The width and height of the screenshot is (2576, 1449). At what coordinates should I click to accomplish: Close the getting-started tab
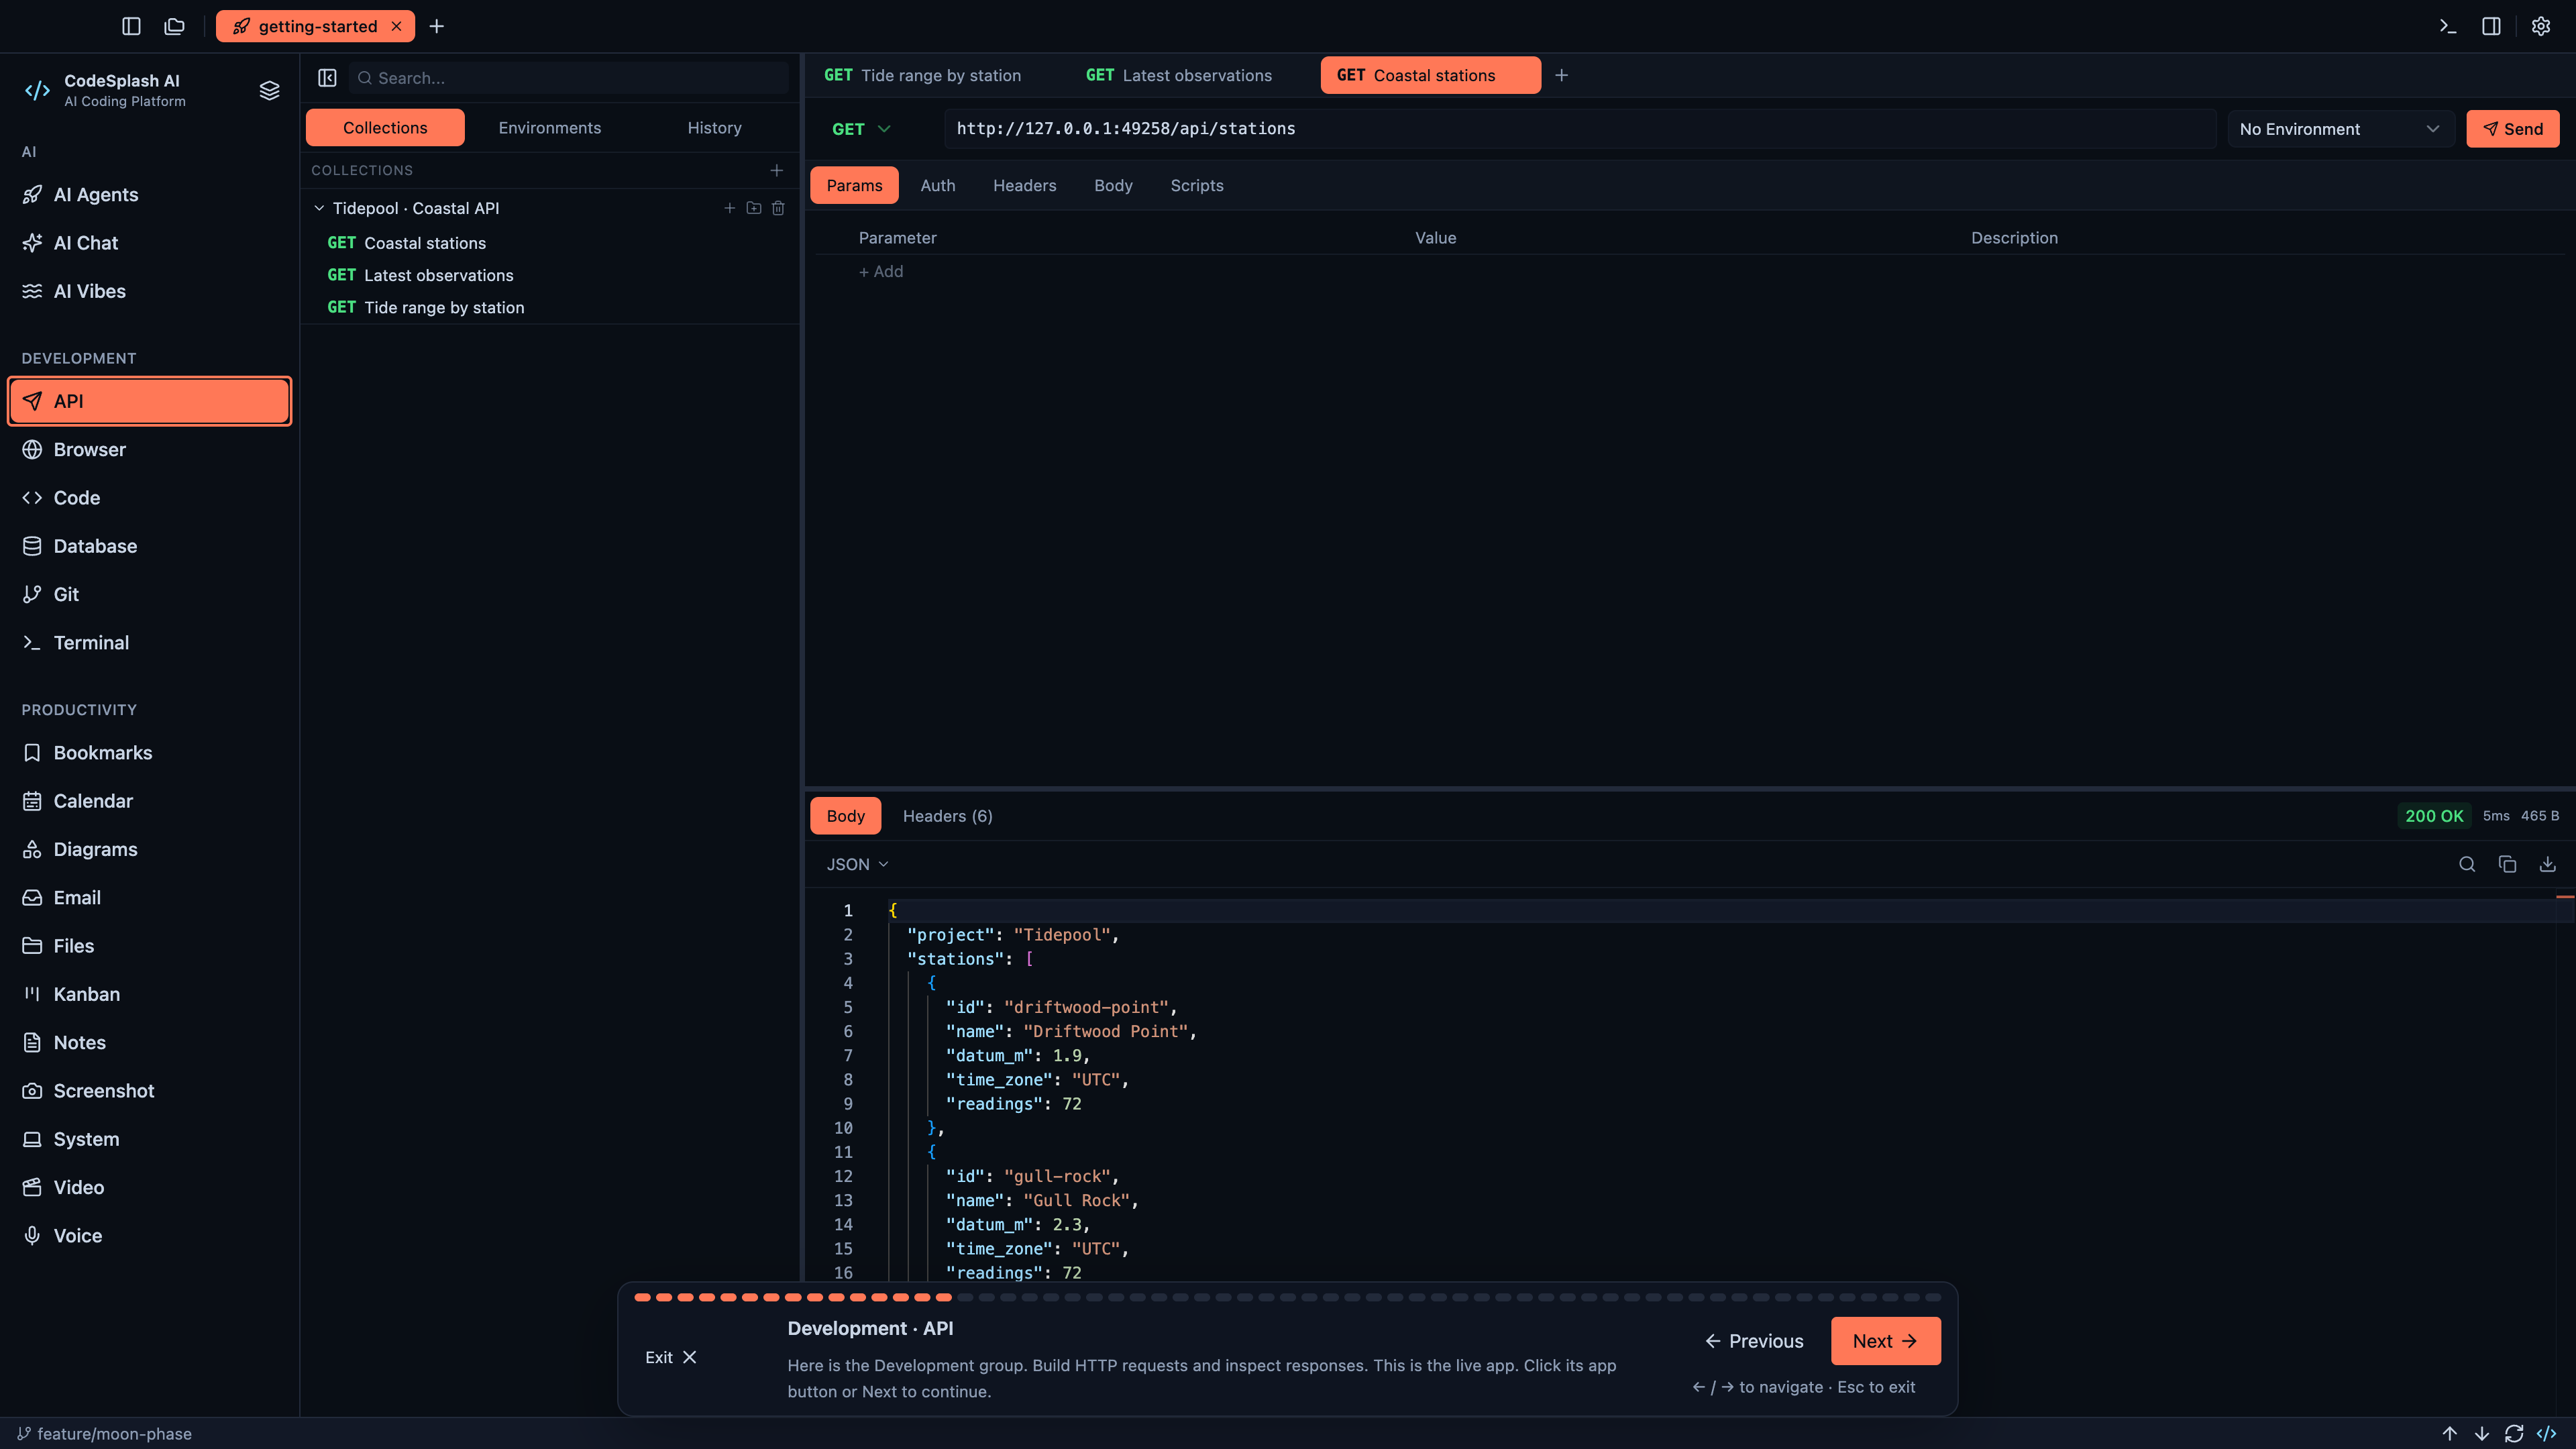pos(396,26)
